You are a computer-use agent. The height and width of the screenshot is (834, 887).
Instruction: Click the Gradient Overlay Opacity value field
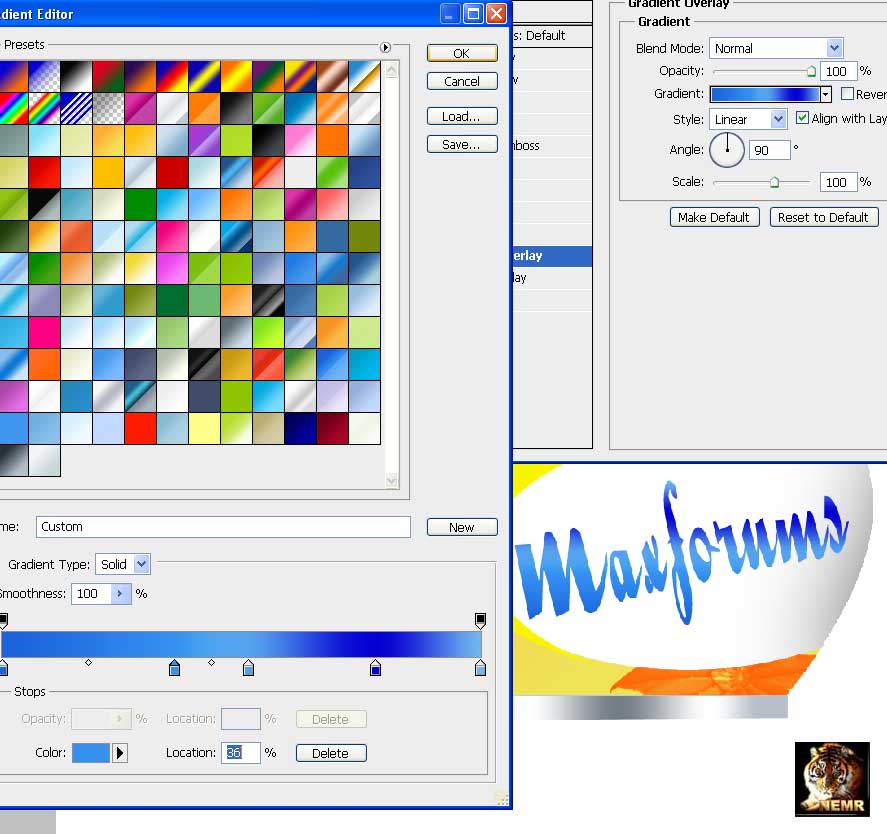click(838, 71)
